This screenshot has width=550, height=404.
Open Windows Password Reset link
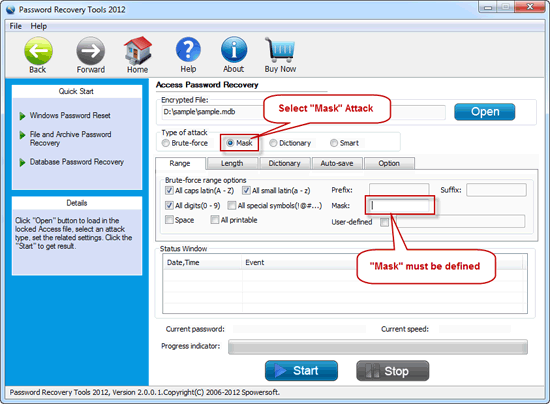(x=70, y=115)
